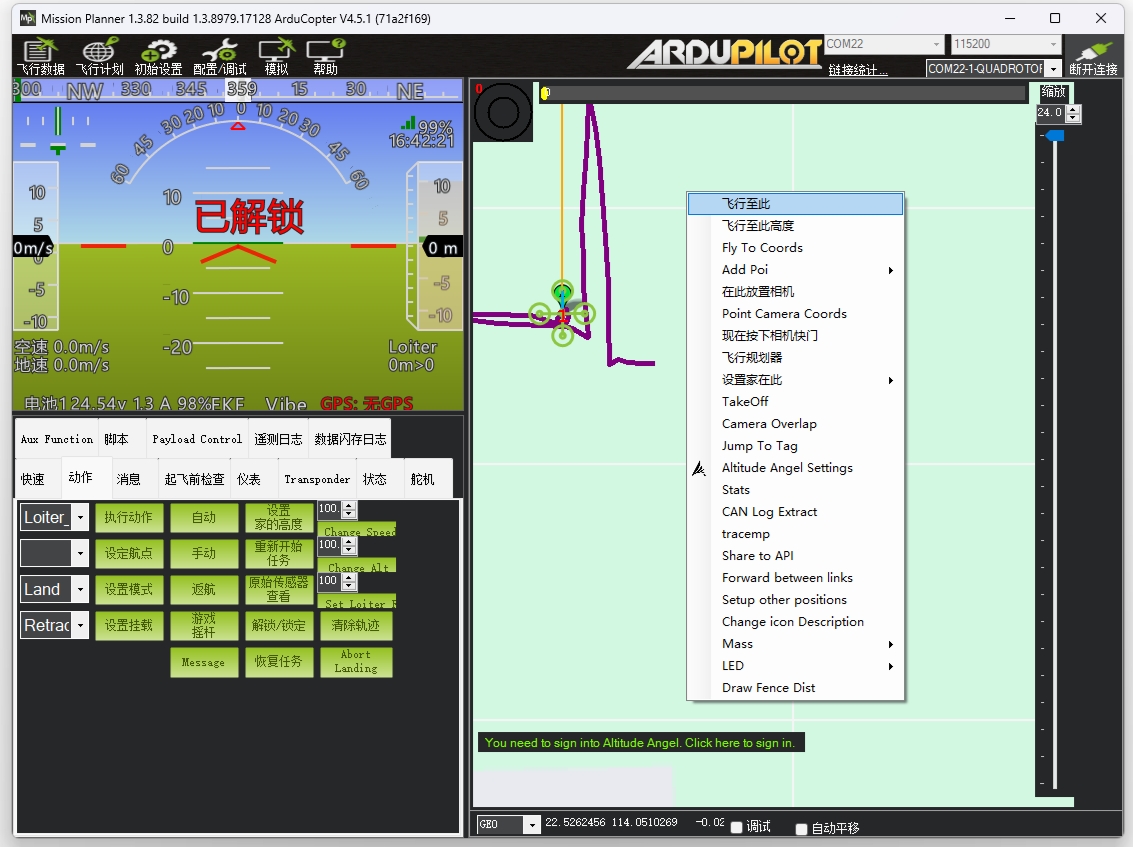Image resolution: width=1133 pixels, height=847 pixels.
Task: Click the 设置挂载 set mount button
Action: (129, 625)
